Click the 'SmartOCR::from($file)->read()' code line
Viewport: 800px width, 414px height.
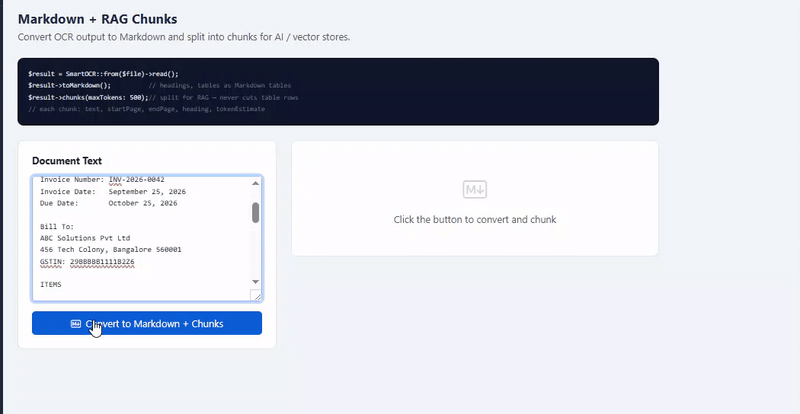[103, 74]
